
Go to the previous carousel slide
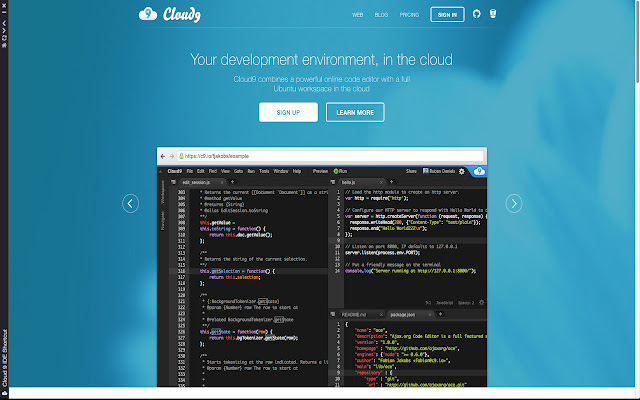tap(130, 203)
